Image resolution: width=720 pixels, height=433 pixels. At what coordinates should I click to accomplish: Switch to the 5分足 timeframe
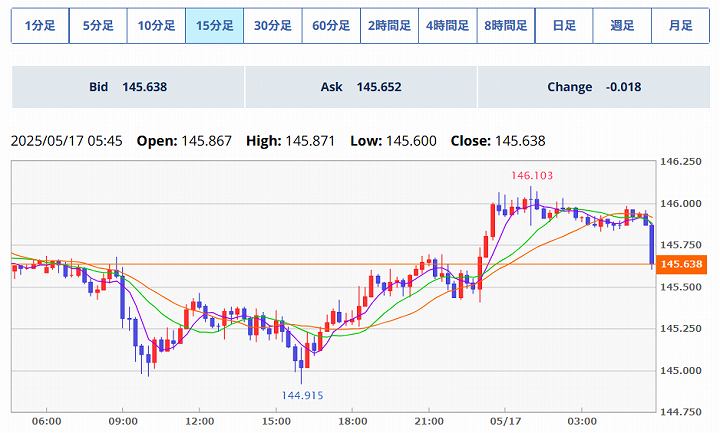98,25
